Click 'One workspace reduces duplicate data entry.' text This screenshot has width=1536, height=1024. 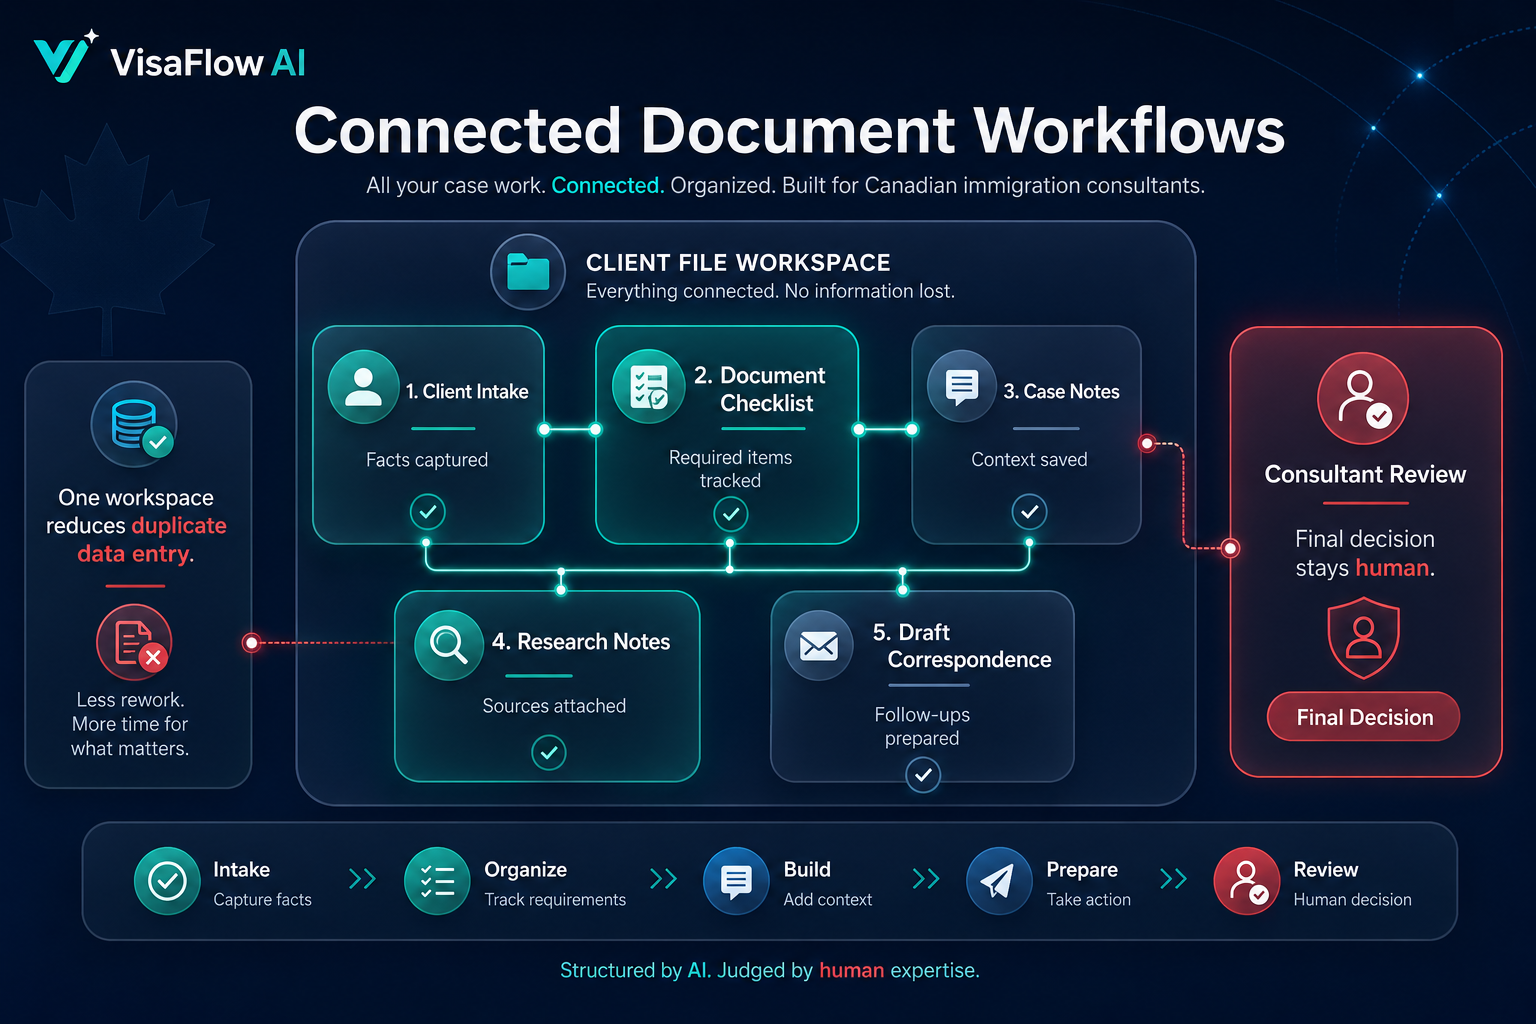tap(136, 525)
